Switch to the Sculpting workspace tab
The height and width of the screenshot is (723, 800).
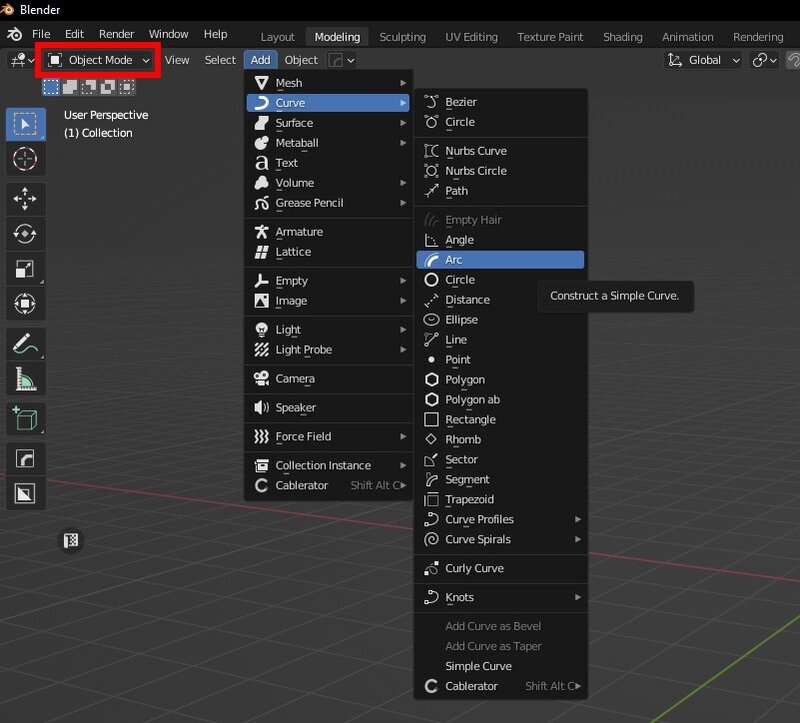[402, 37]
